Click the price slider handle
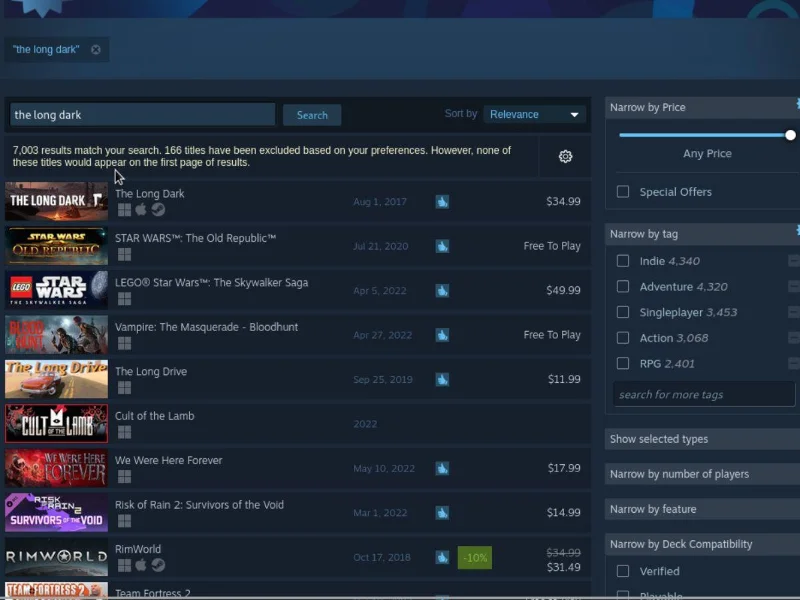The image size is (800, 600). pos(790,135)
